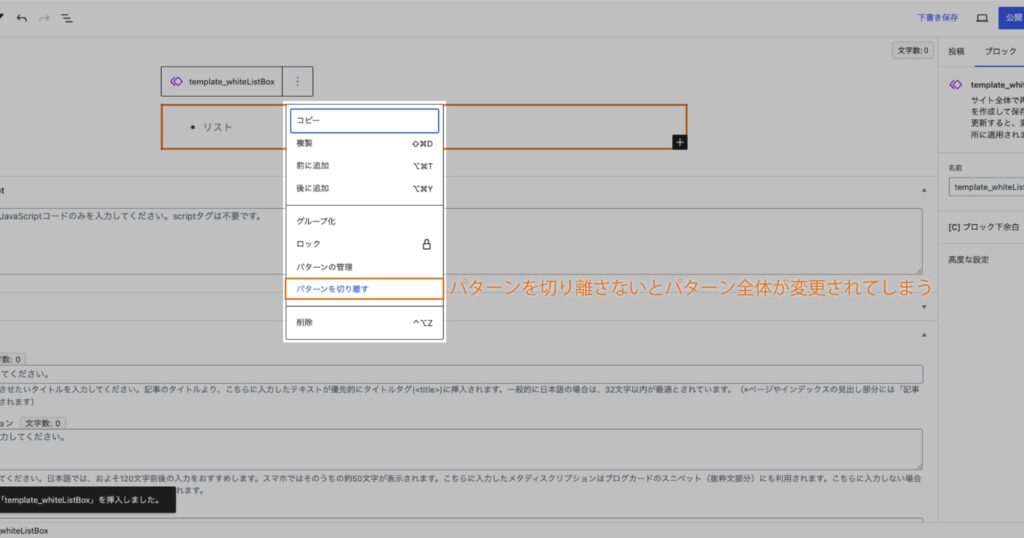Select コピー in the block menu
The image size is (1024, 538).
(x=364, y=121)
